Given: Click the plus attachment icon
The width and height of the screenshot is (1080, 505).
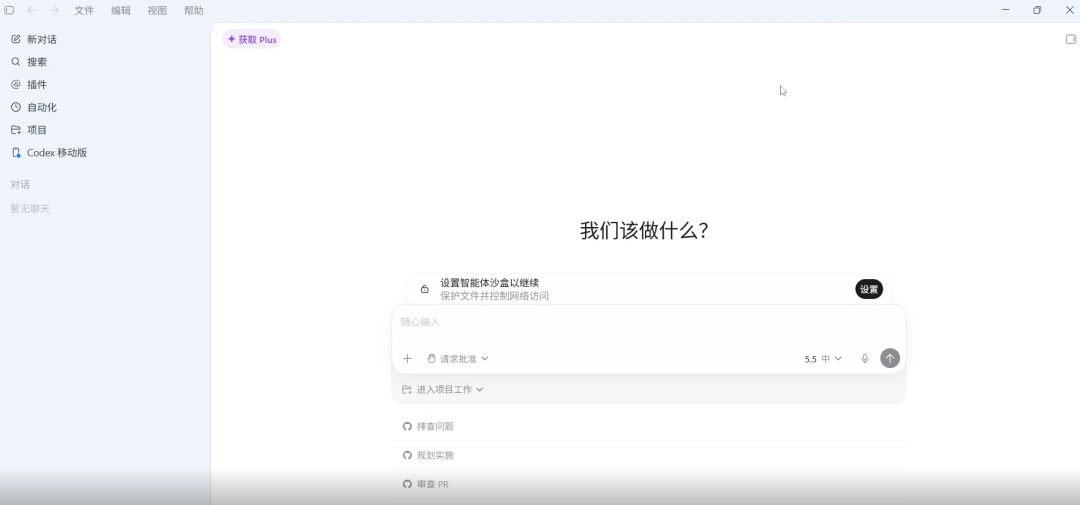Looking at the screenshot, I should (407, 359).
